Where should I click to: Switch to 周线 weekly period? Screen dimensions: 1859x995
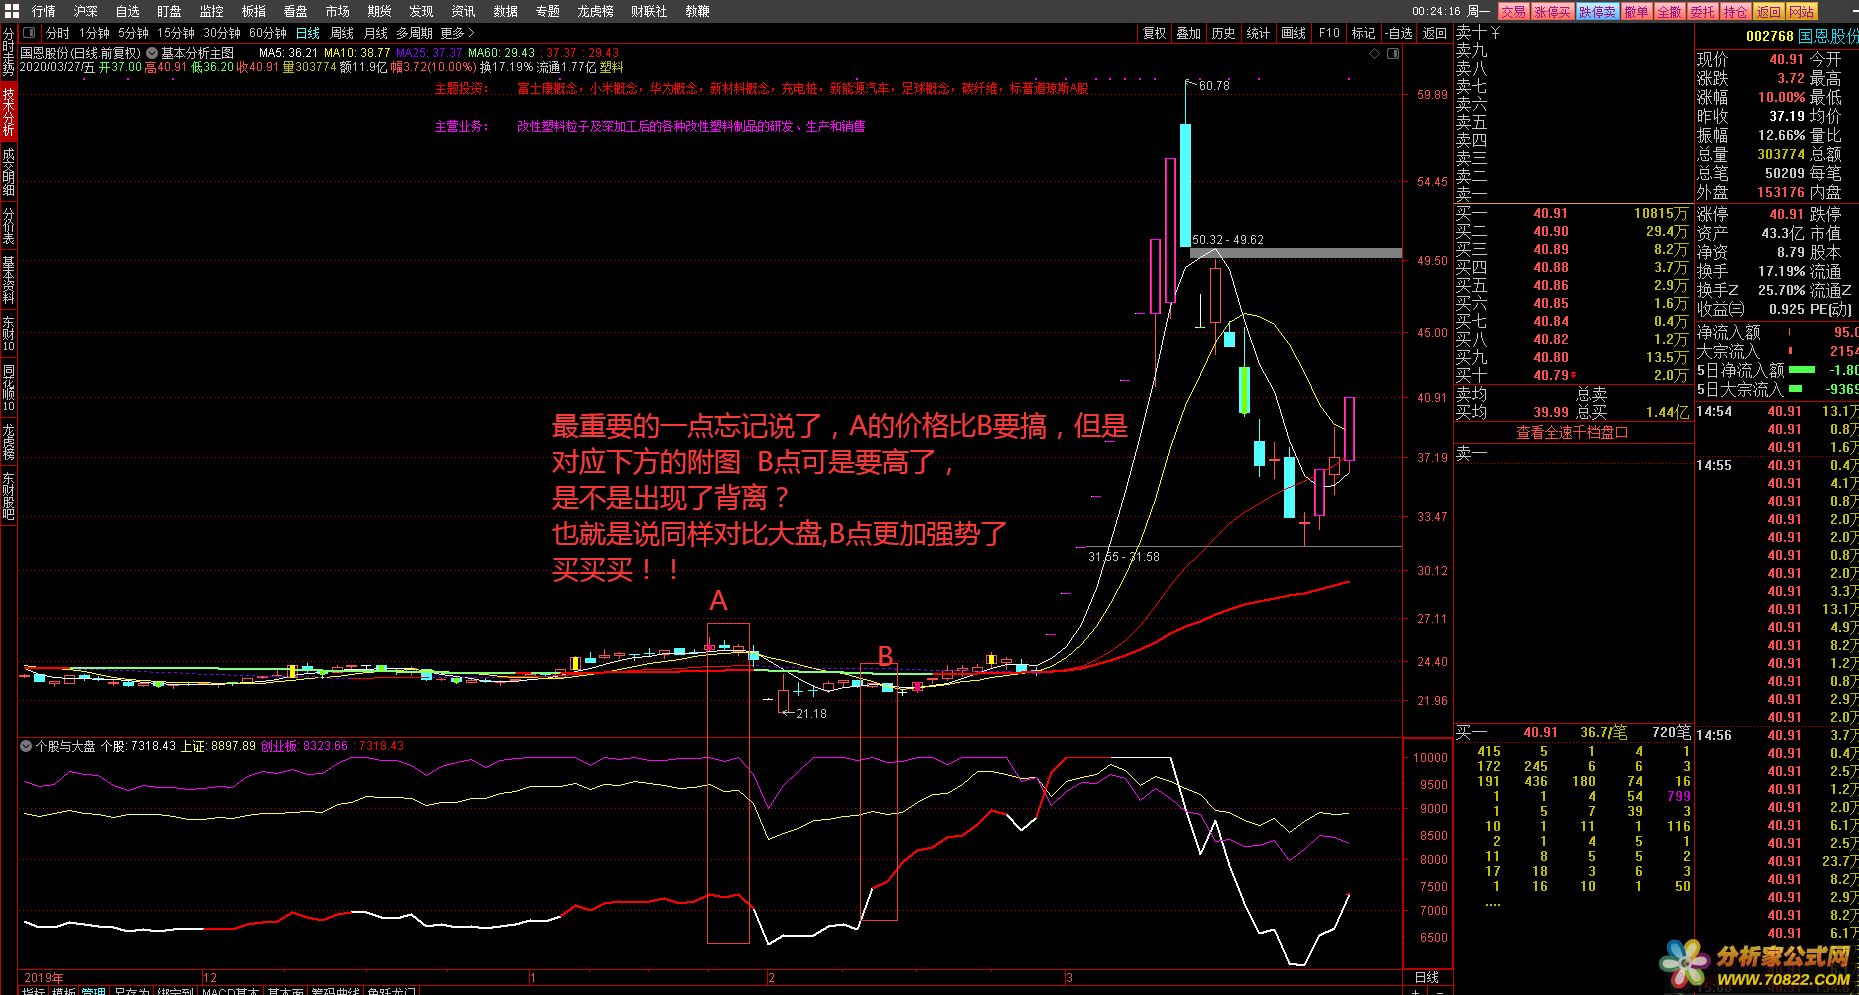coord(342,33)
